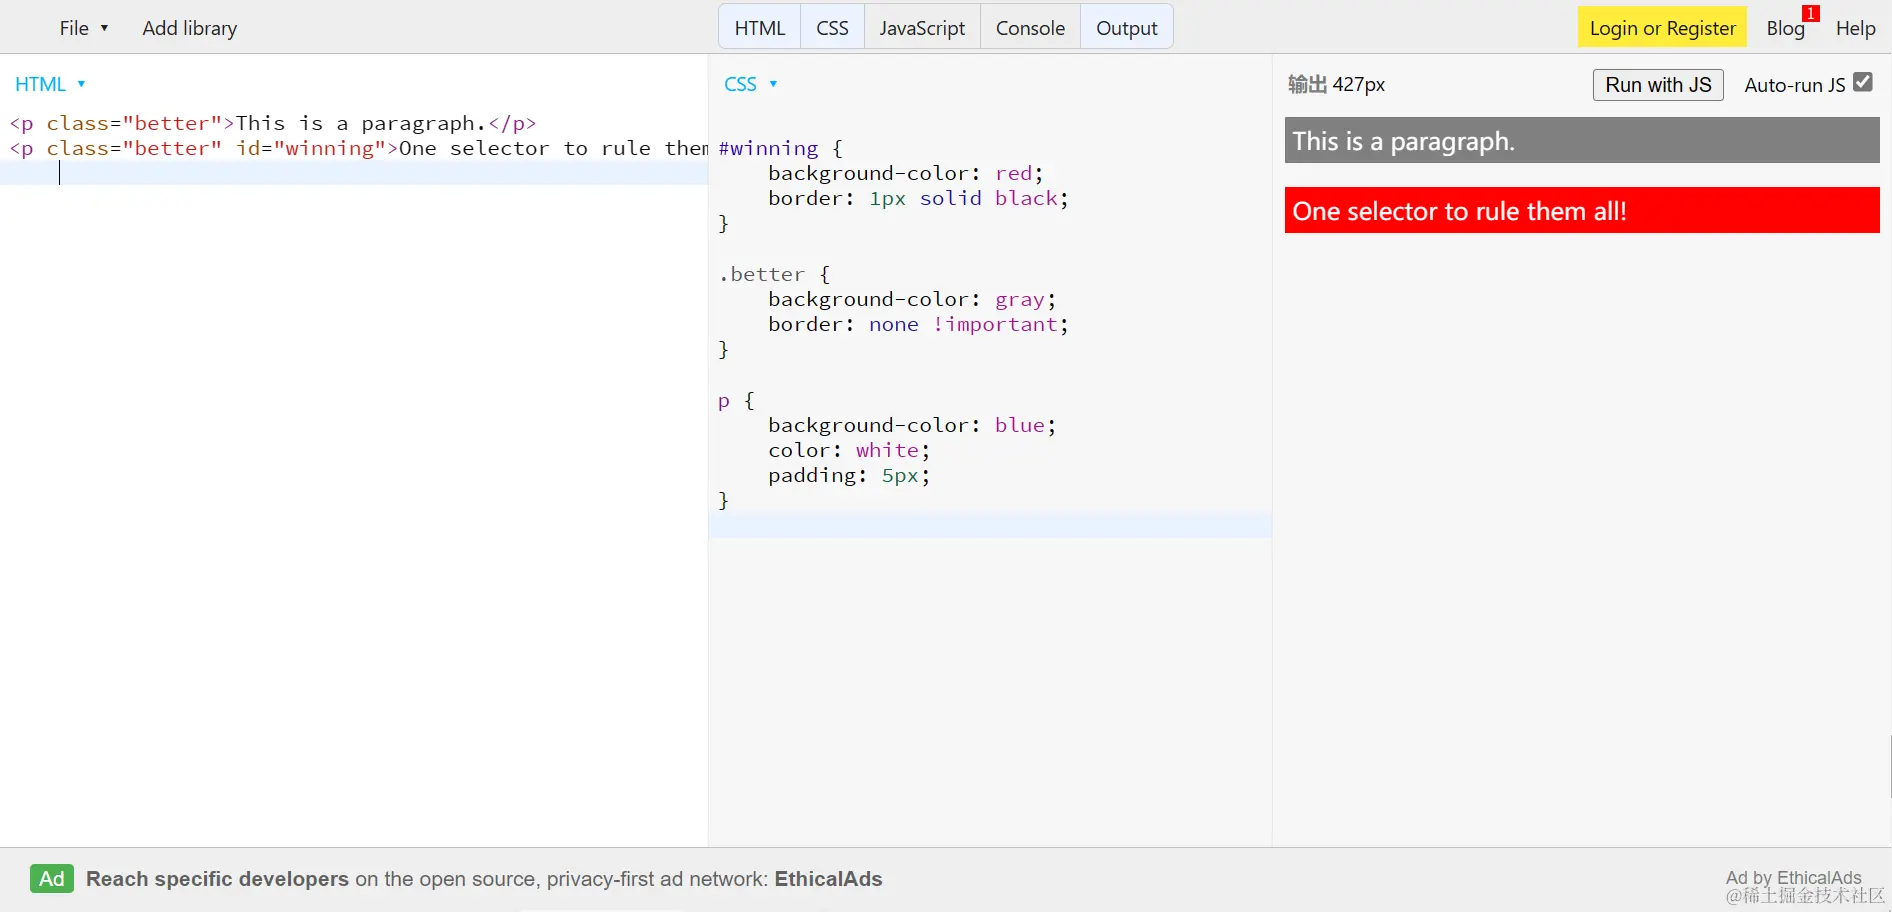Click the Run with JS button
Screen dimensions: 1892x912
pos(1658,85)
